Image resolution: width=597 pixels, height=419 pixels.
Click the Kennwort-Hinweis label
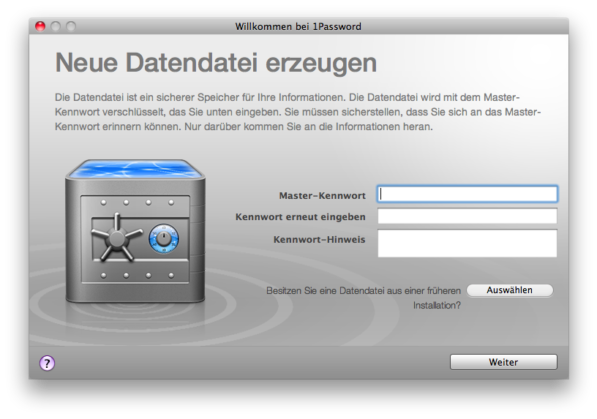point(319,240)
